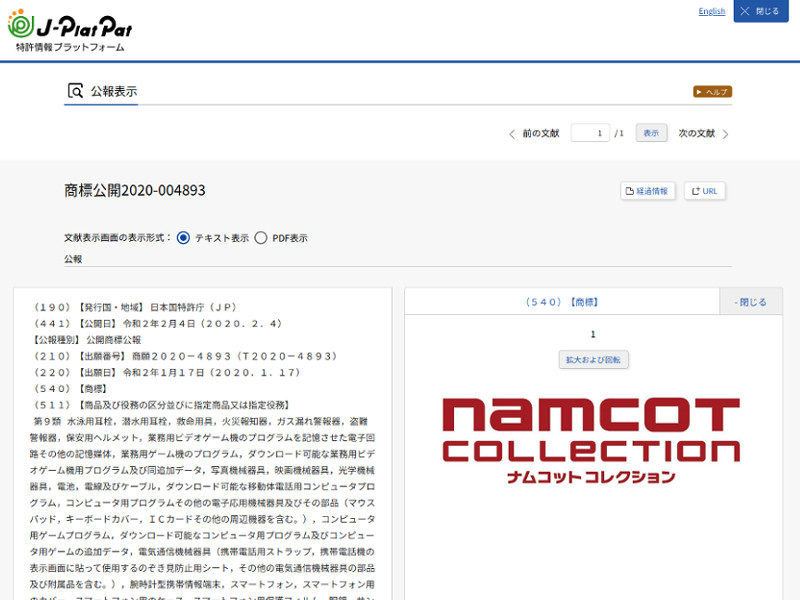Click the namcot COLLECTION trademark image

[591, 441]
